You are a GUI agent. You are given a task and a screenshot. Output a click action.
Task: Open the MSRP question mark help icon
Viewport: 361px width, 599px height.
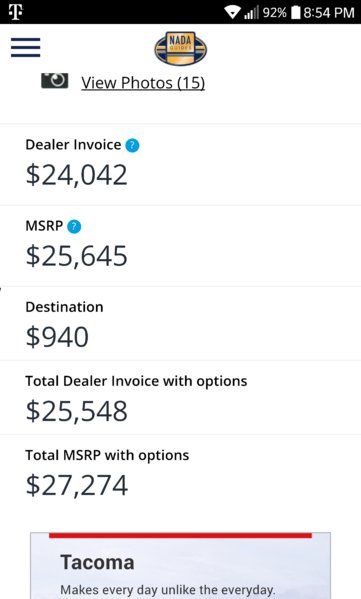pyautogui.click(x=74, y=226)
